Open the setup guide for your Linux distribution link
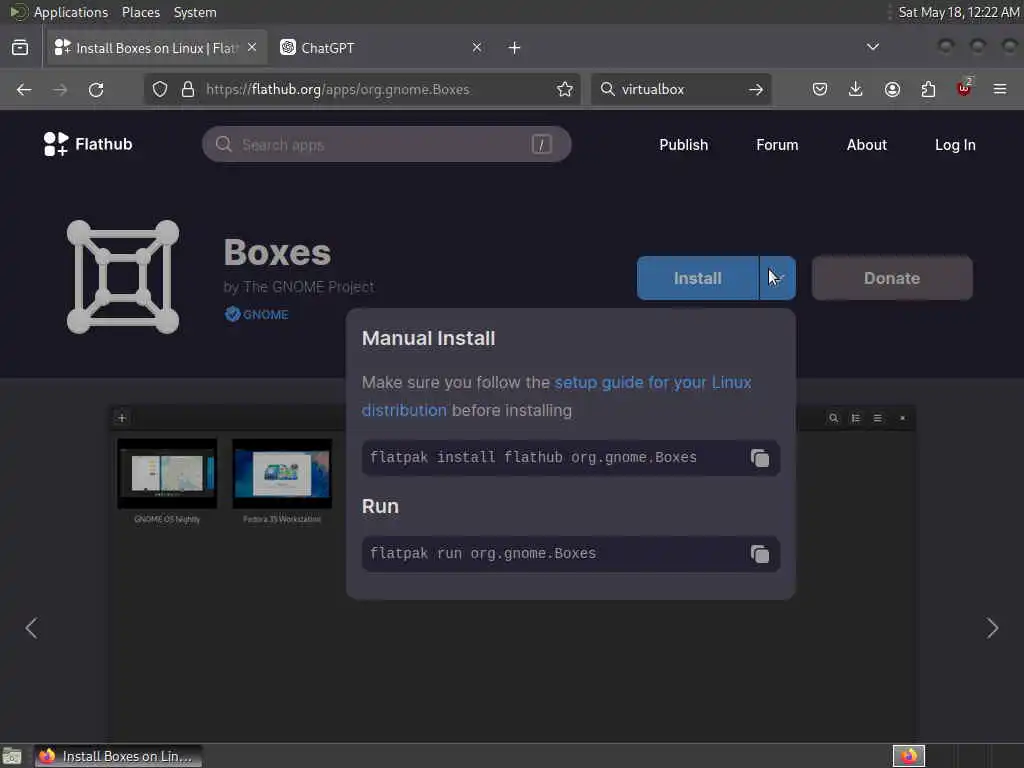The height and width of the screenshot is (768, 1024). pyautogui.click(x=556, y=396)
